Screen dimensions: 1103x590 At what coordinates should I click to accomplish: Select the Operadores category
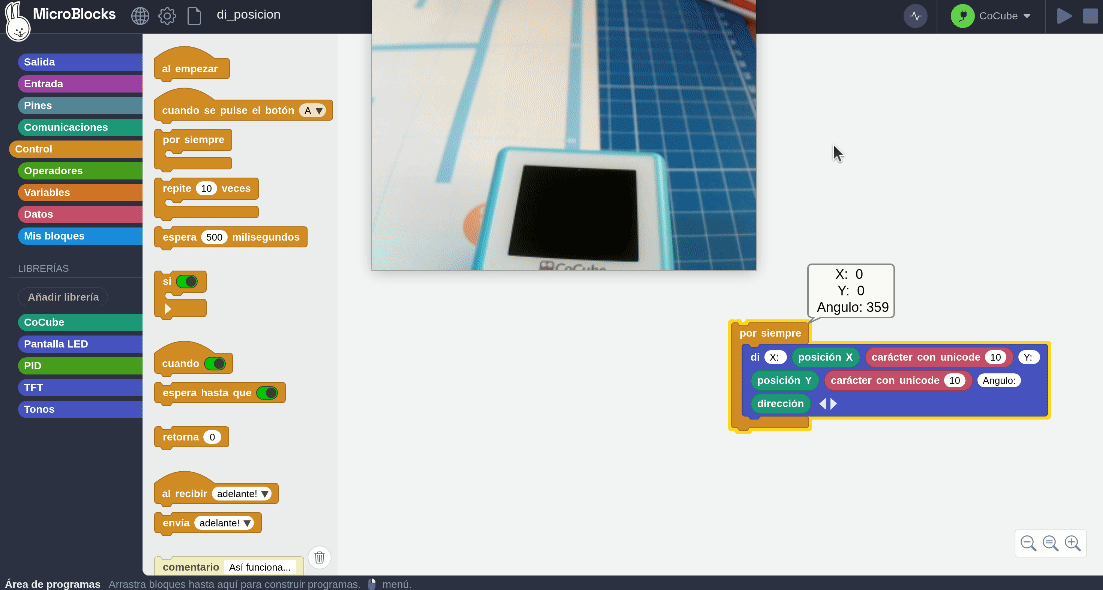click(54, 171)
